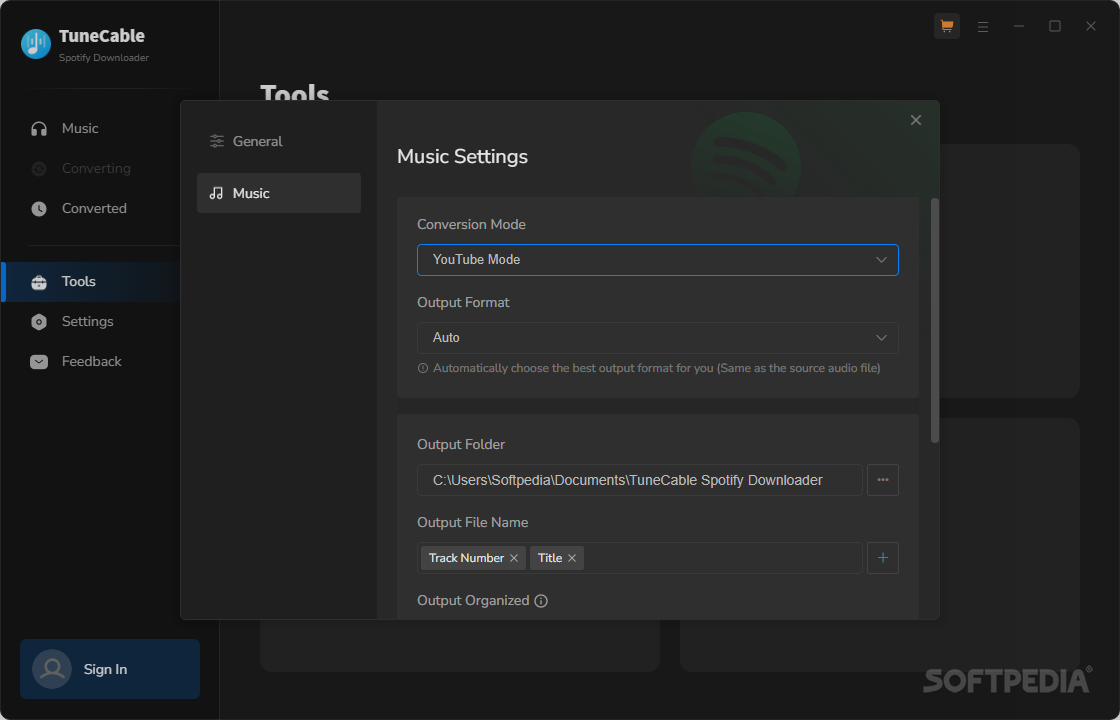Open the Converted section in sidebar
Viewport: 1120px width, 720px height.
coord(93,209)
